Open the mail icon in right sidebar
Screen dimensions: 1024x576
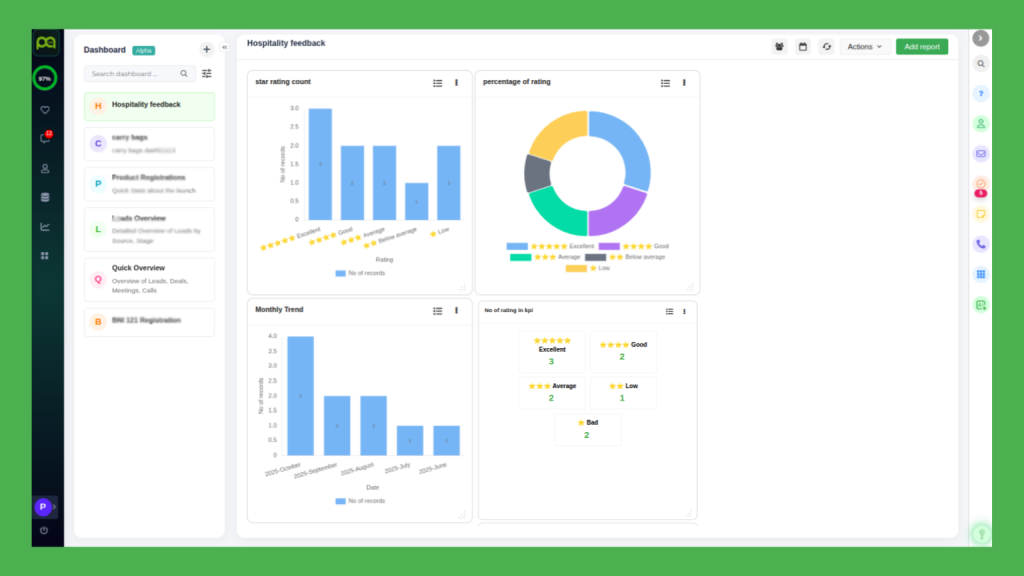click(x=980, y=154)
